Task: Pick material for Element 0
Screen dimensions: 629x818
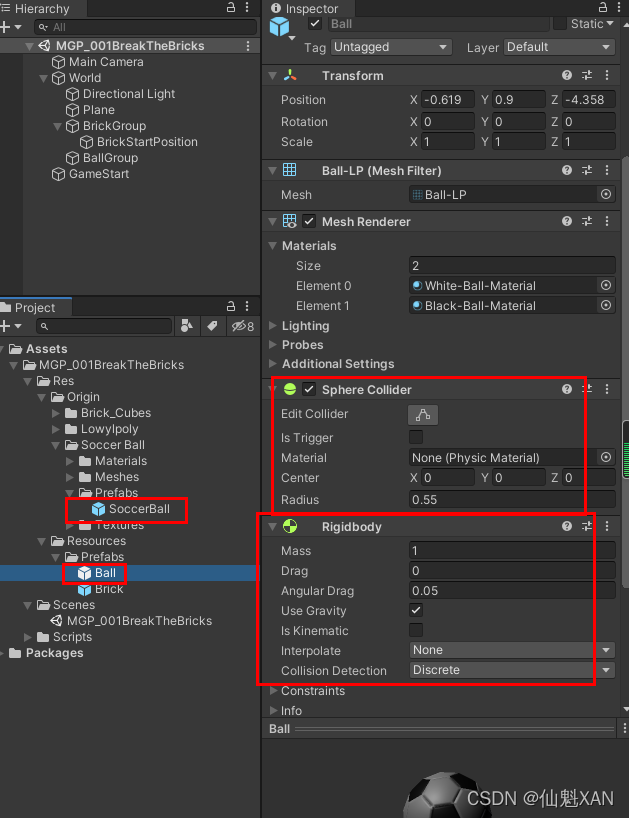Action: [x=606, y=285]
